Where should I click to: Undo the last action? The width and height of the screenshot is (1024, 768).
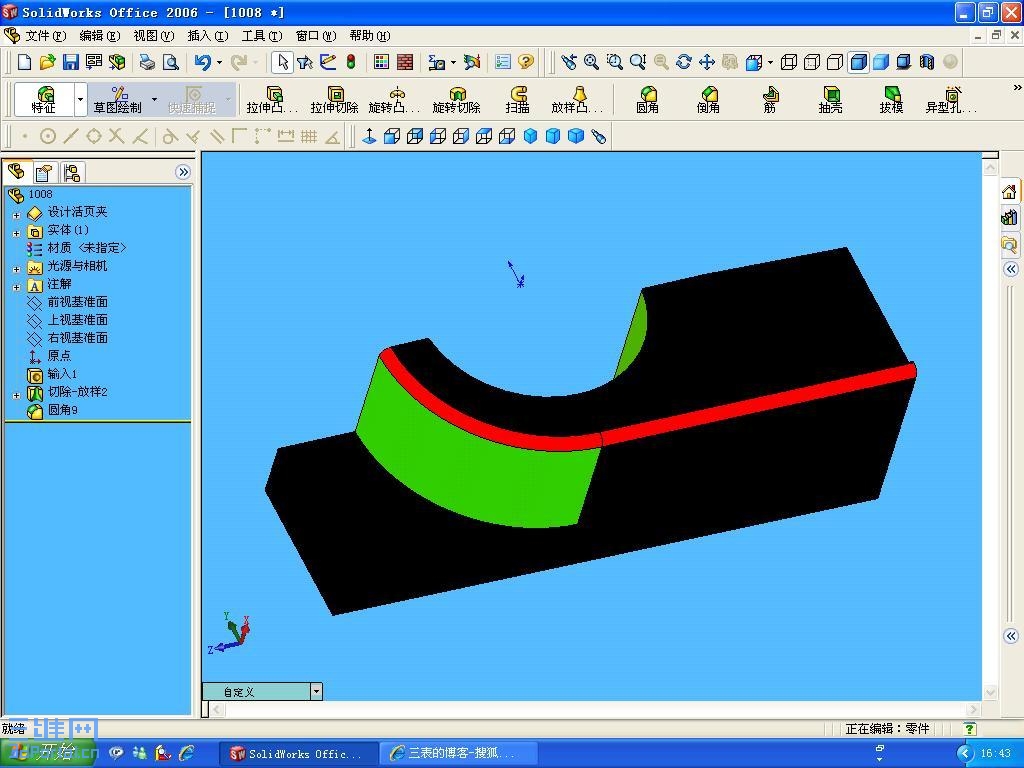pos(202,62)
